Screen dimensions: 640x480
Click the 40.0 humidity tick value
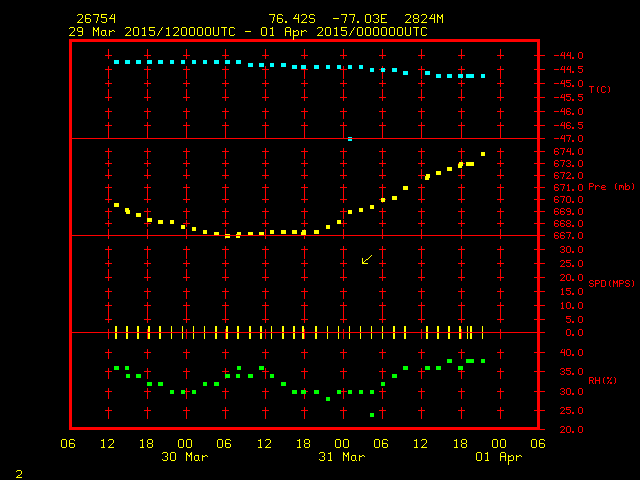(571, 353)
